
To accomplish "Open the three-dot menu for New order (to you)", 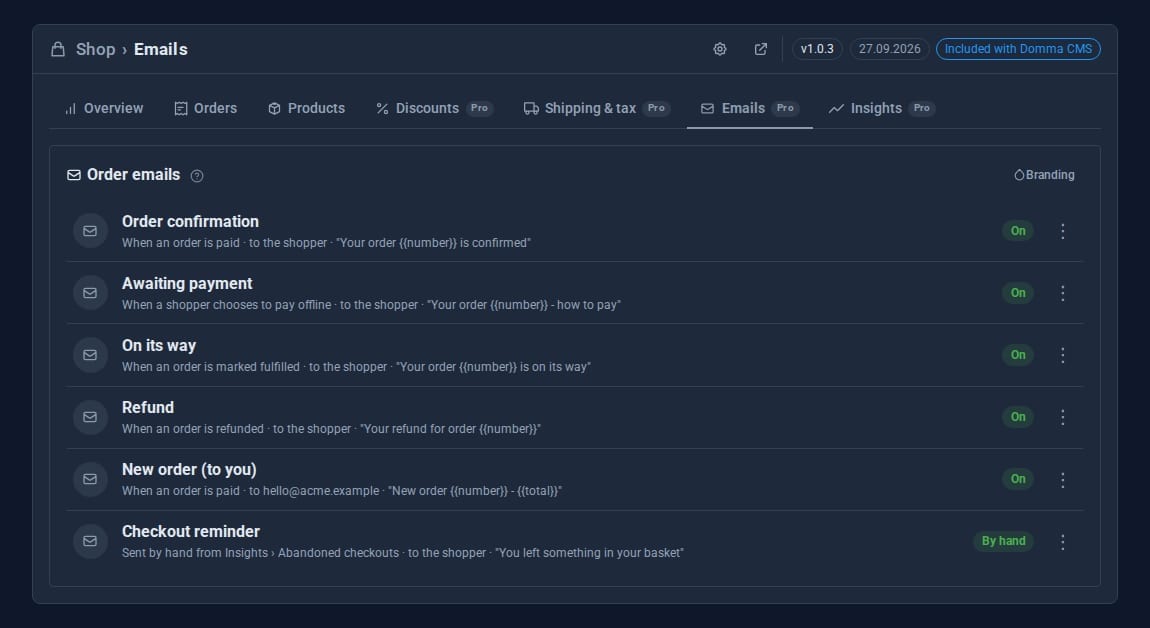I will pyautogui.click(x=1063, y=479).
